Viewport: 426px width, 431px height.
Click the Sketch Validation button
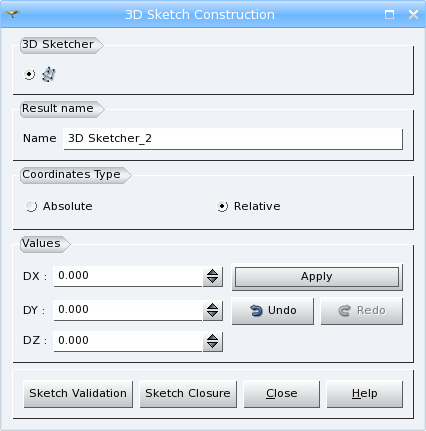[78, 394]
